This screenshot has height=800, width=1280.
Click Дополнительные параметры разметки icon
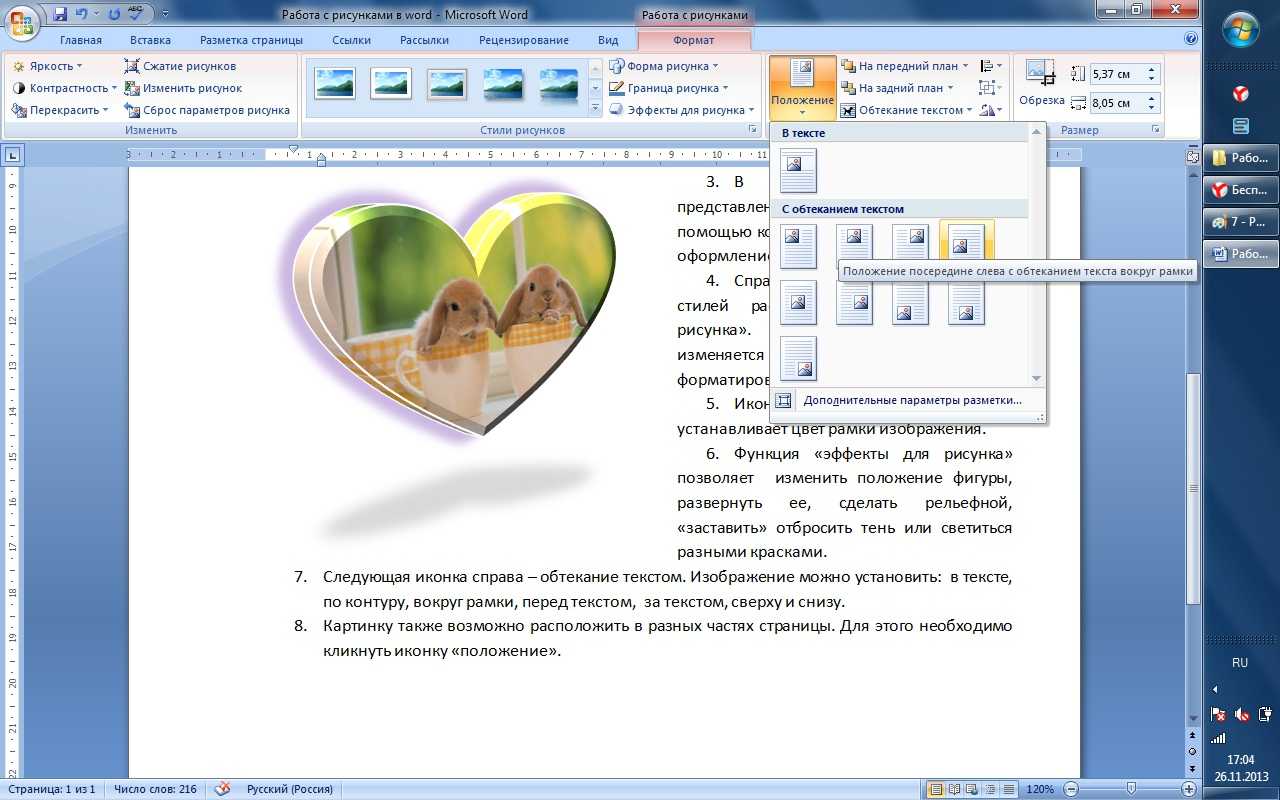pyautogui.click(x=783, y=400)
